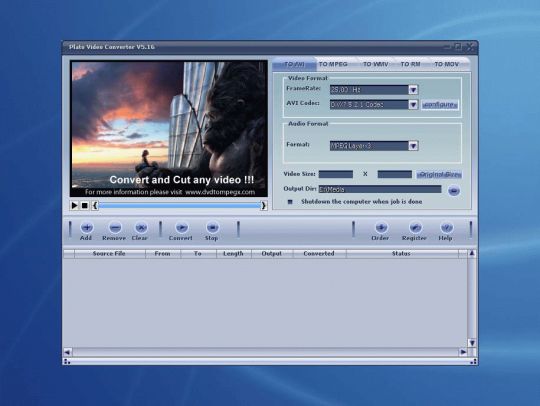Click the Output Dir path field

click(380, 189)
